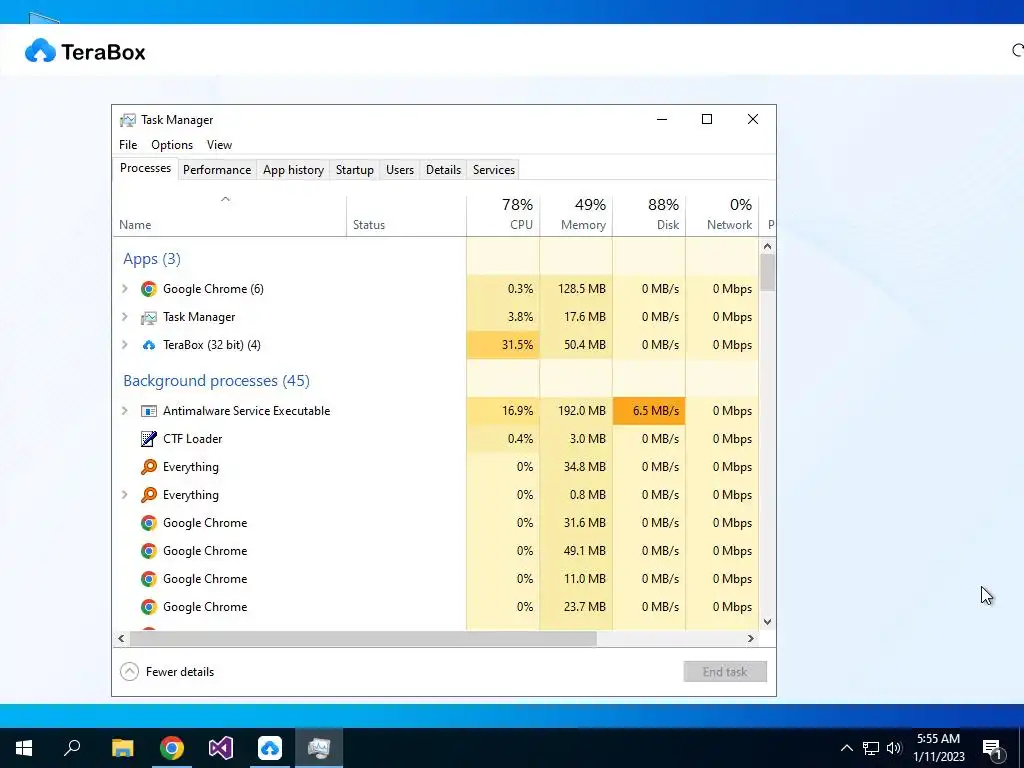Click the End task button
The width and height of the screenshot is (1024, 768).
point(725,672)
